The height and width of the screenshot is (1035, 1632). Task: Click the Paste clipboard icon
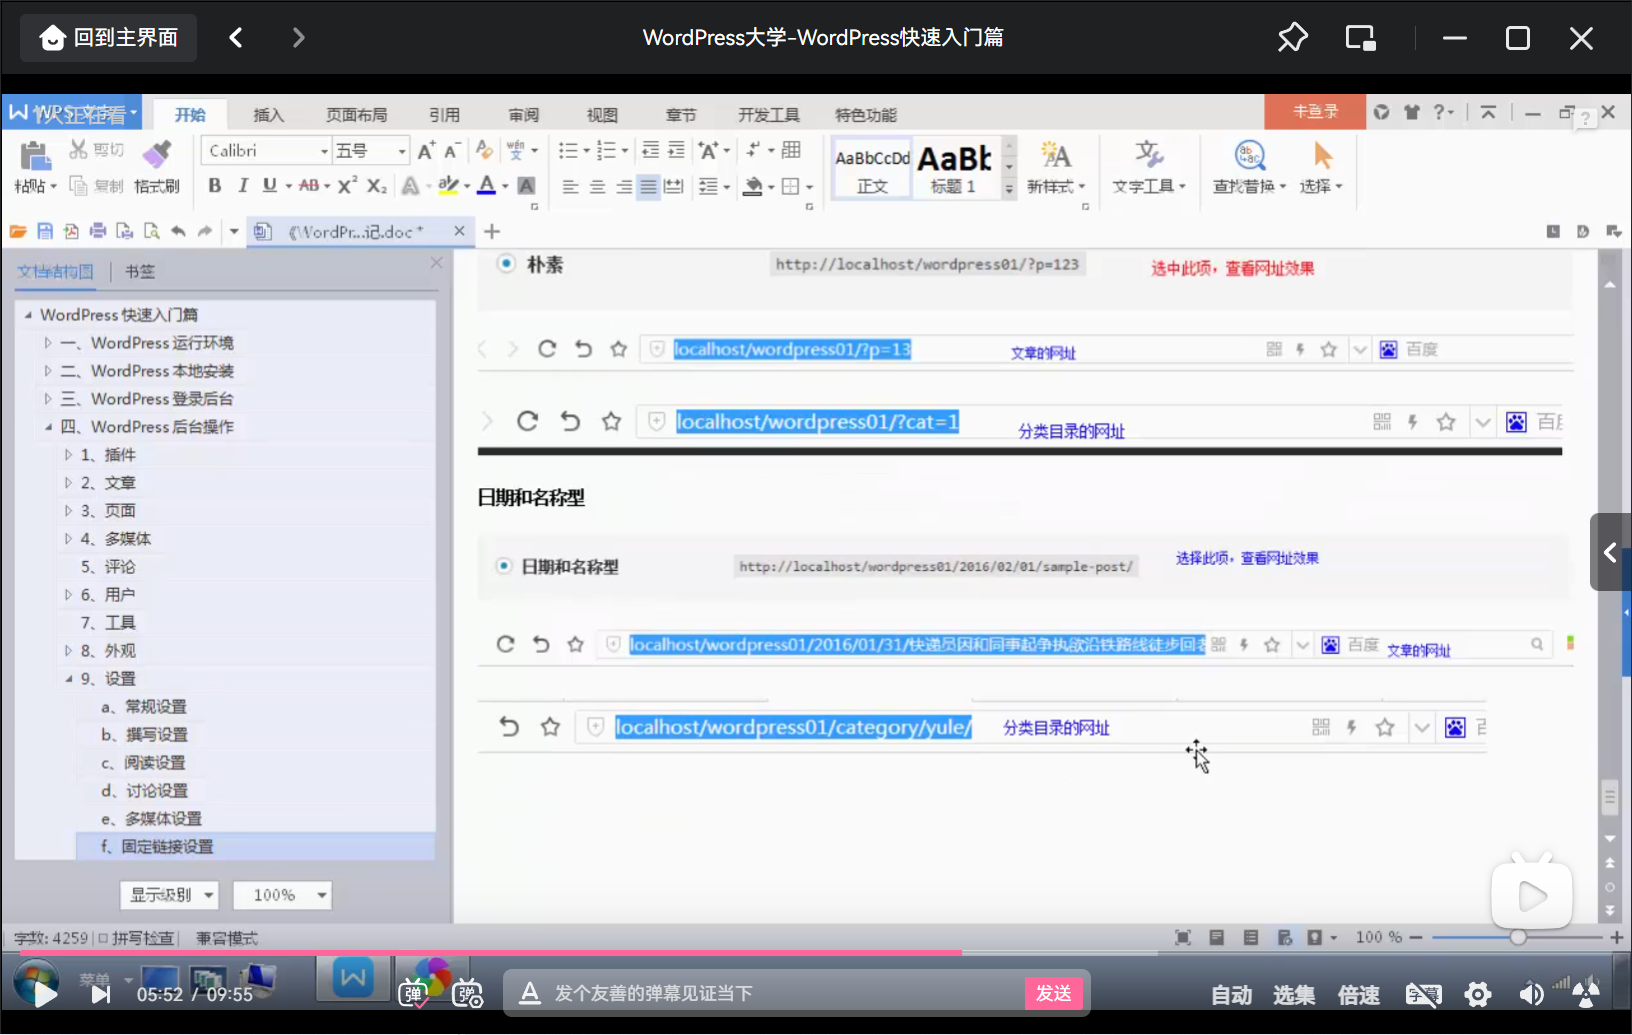point(35,156)
